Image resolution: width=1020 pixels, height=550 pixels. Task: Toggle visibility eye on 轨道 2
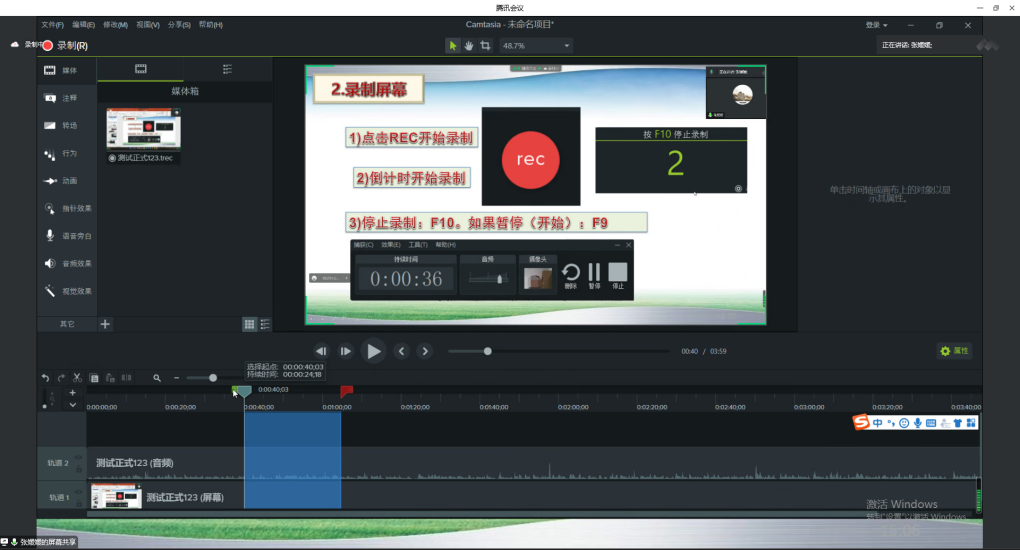pos(79,458)
